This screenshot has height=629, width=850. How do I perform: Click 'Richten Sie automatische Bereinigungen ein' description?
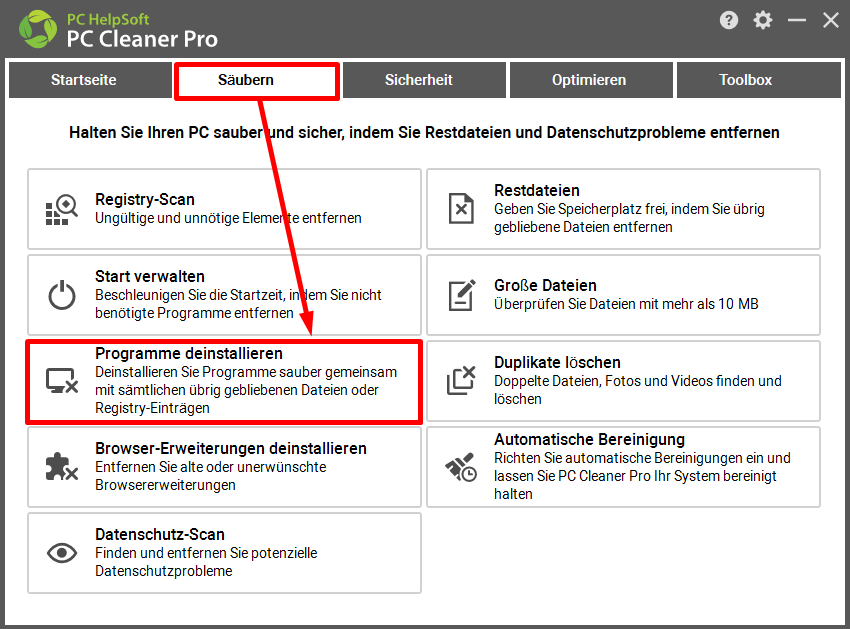pos(642,476)
